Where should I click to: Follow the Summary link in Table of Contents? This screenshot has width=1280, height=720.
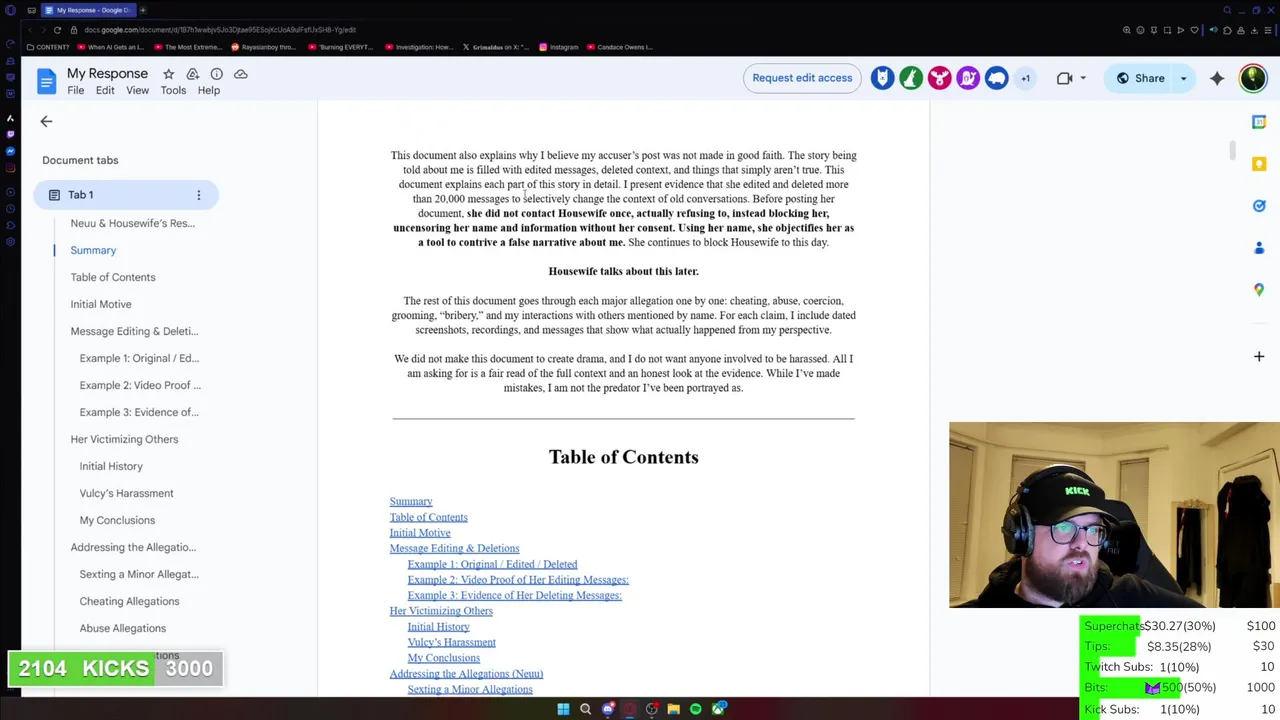click(x=411, y=501)
